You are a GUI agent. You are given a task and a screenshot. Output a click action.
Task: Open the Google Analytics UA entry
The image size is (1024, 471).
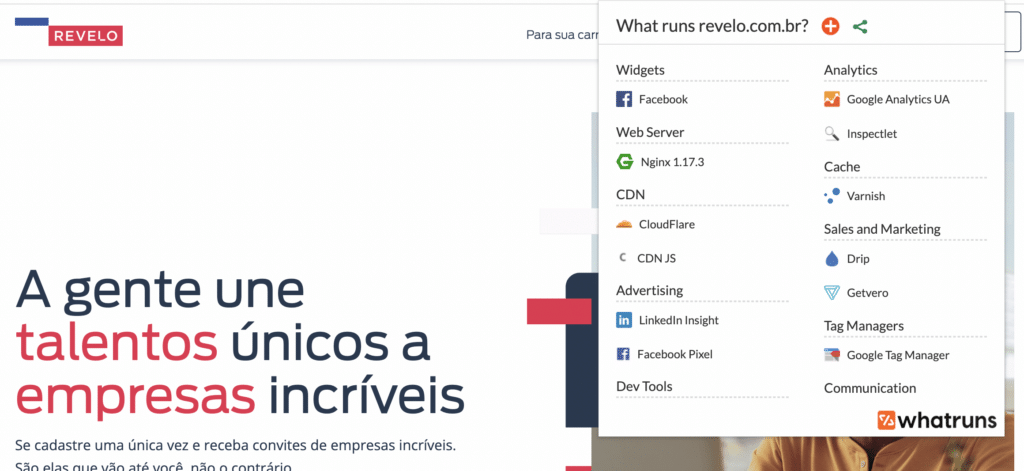pos(898,99)
